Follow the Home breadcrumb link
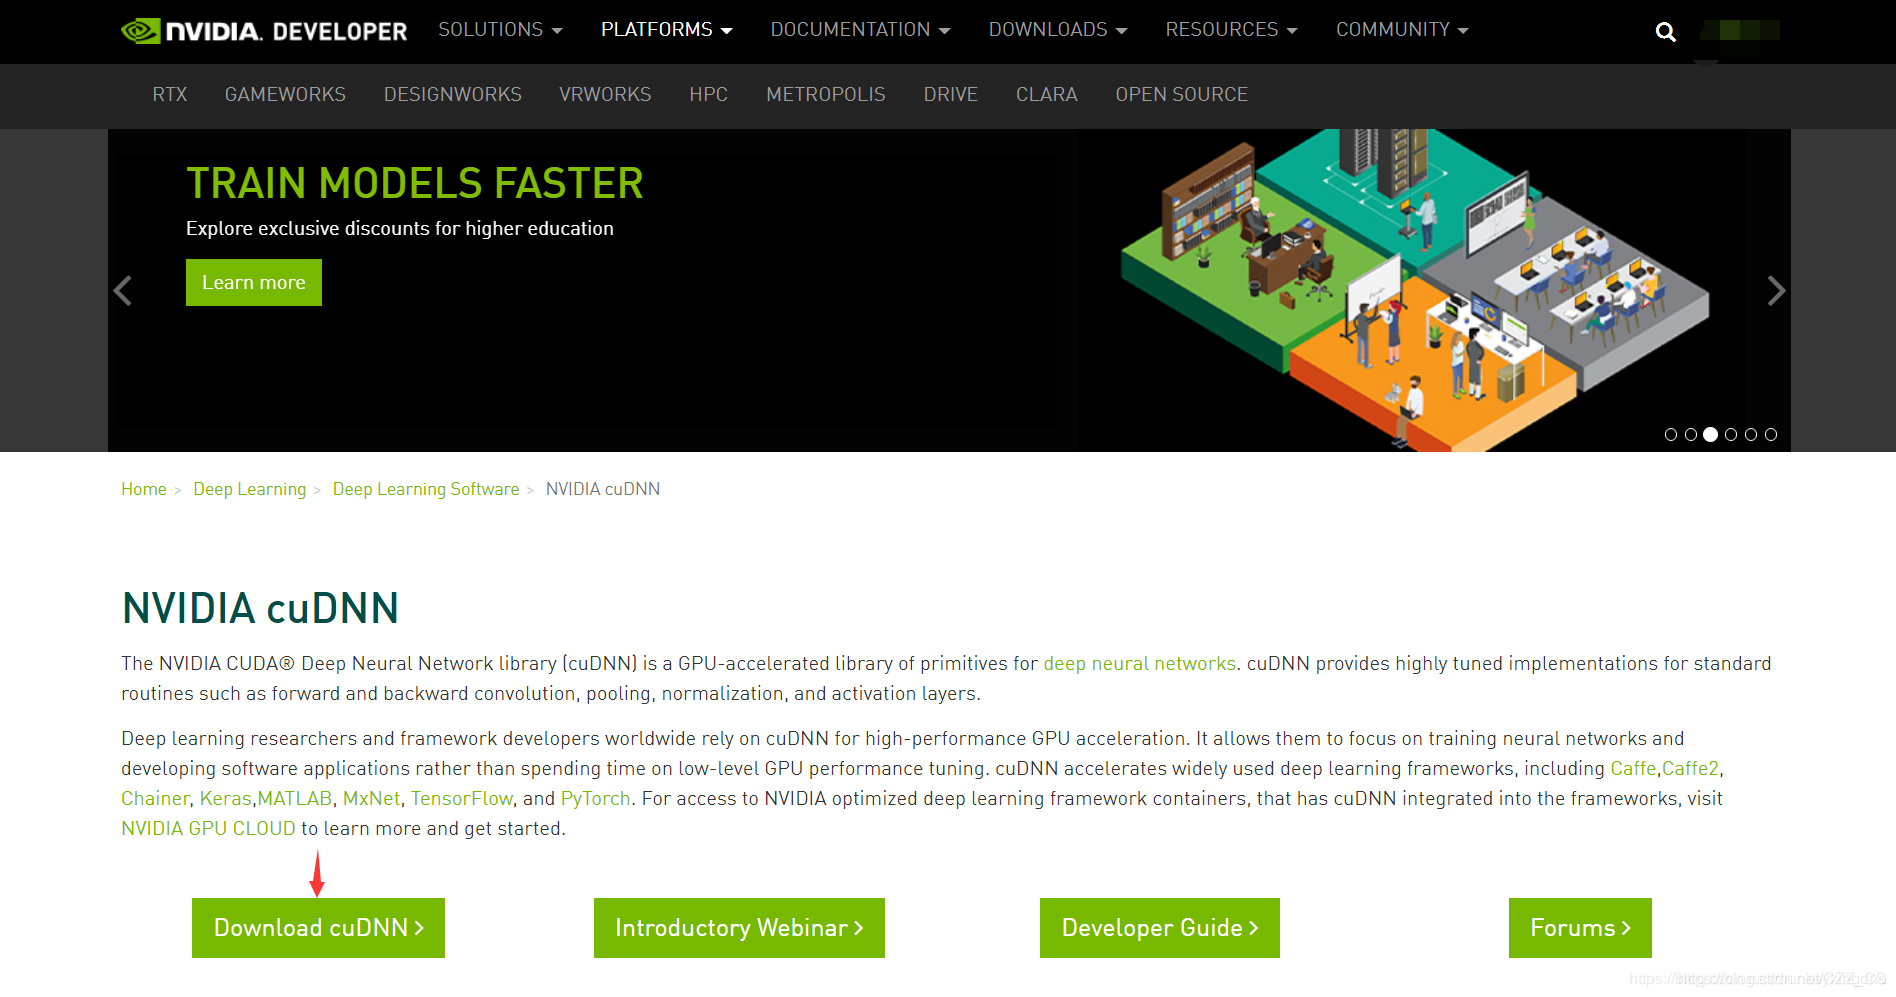1896x997 pixels. (x=144, y=489)
